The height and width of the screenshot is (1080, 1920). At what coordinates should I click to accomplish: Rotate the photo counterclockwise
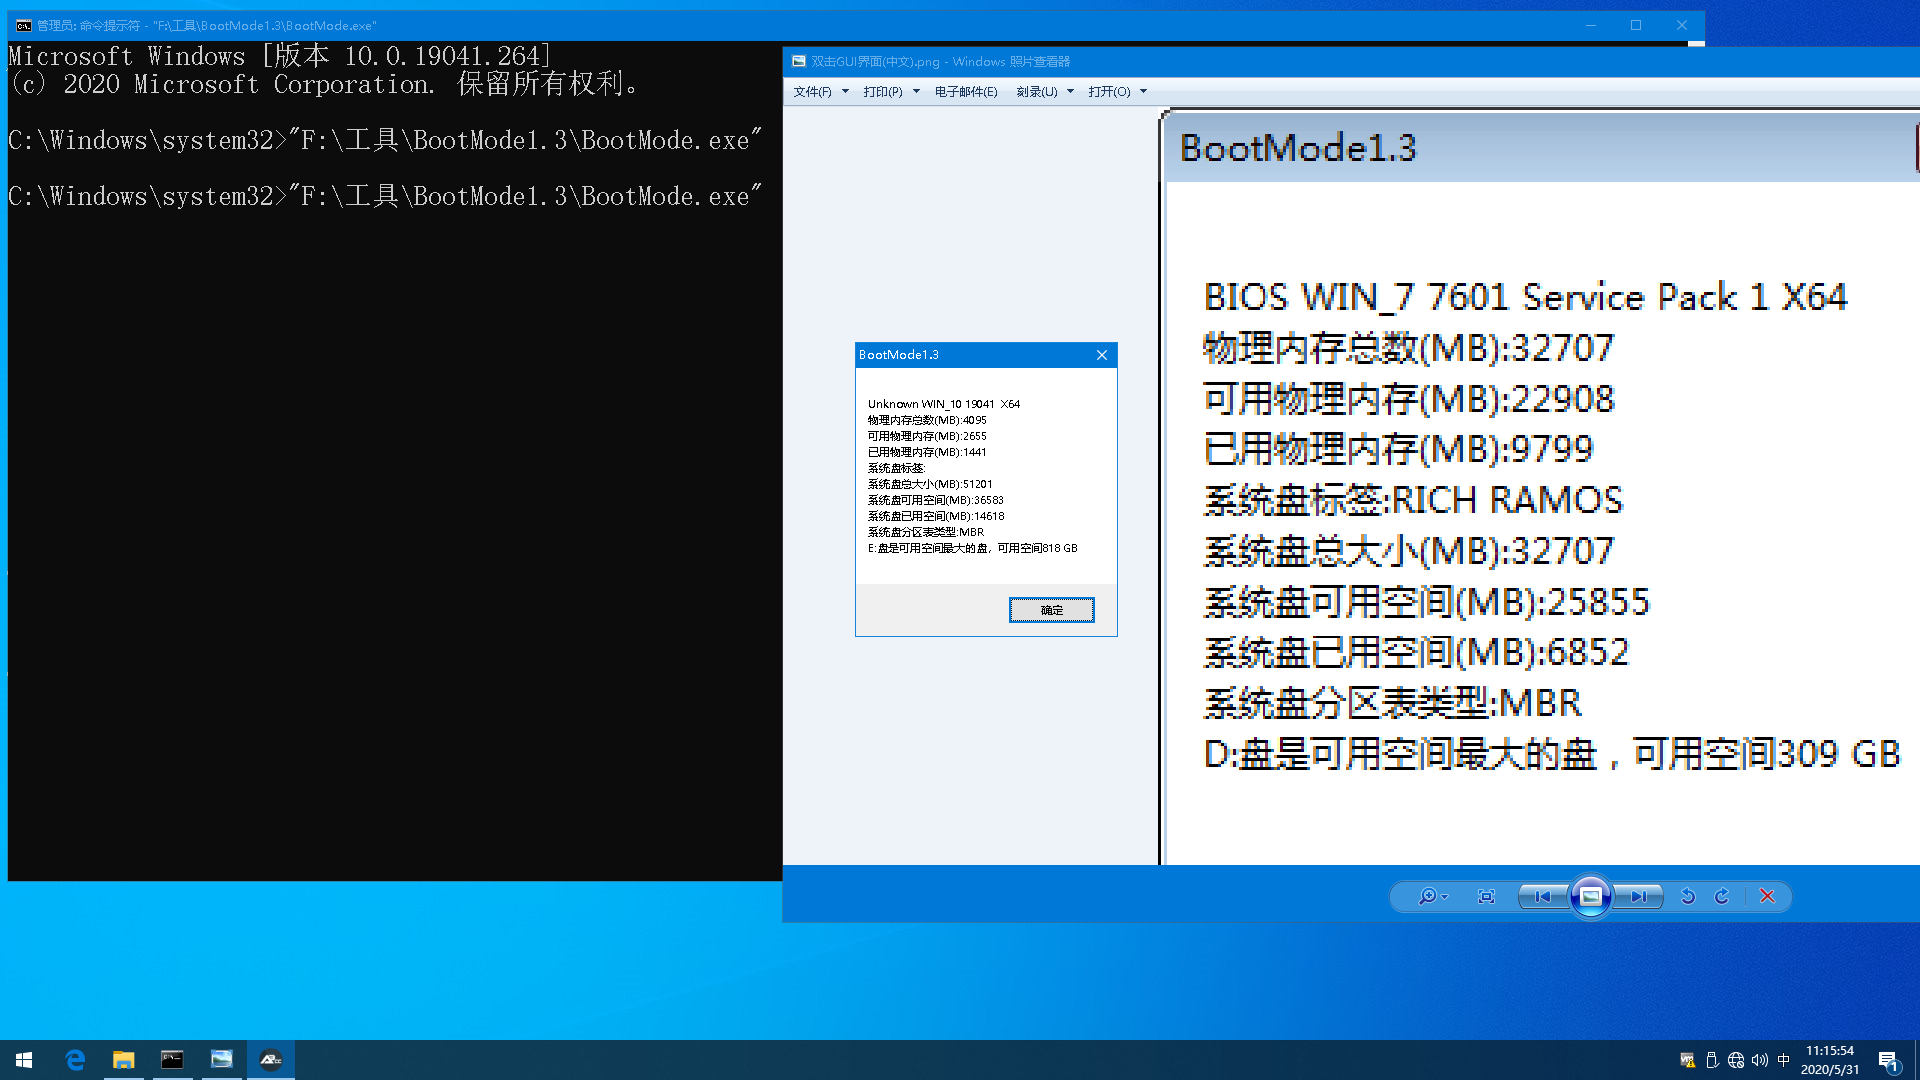pyautogui.click(x=1688, y=897)
